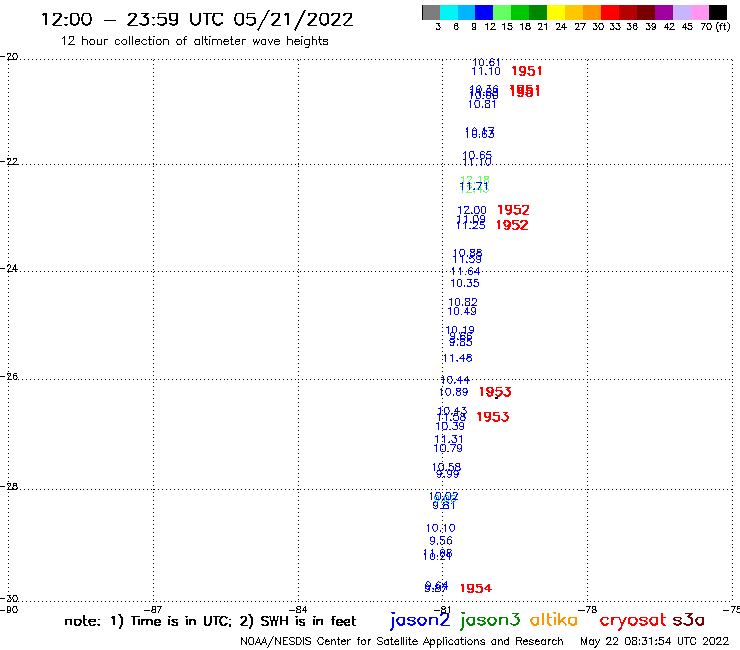The width and height of the screenshot is (740, 650).
Task: Click the 1952 time label beside 11.25
Action: click(x=512, y=225)
